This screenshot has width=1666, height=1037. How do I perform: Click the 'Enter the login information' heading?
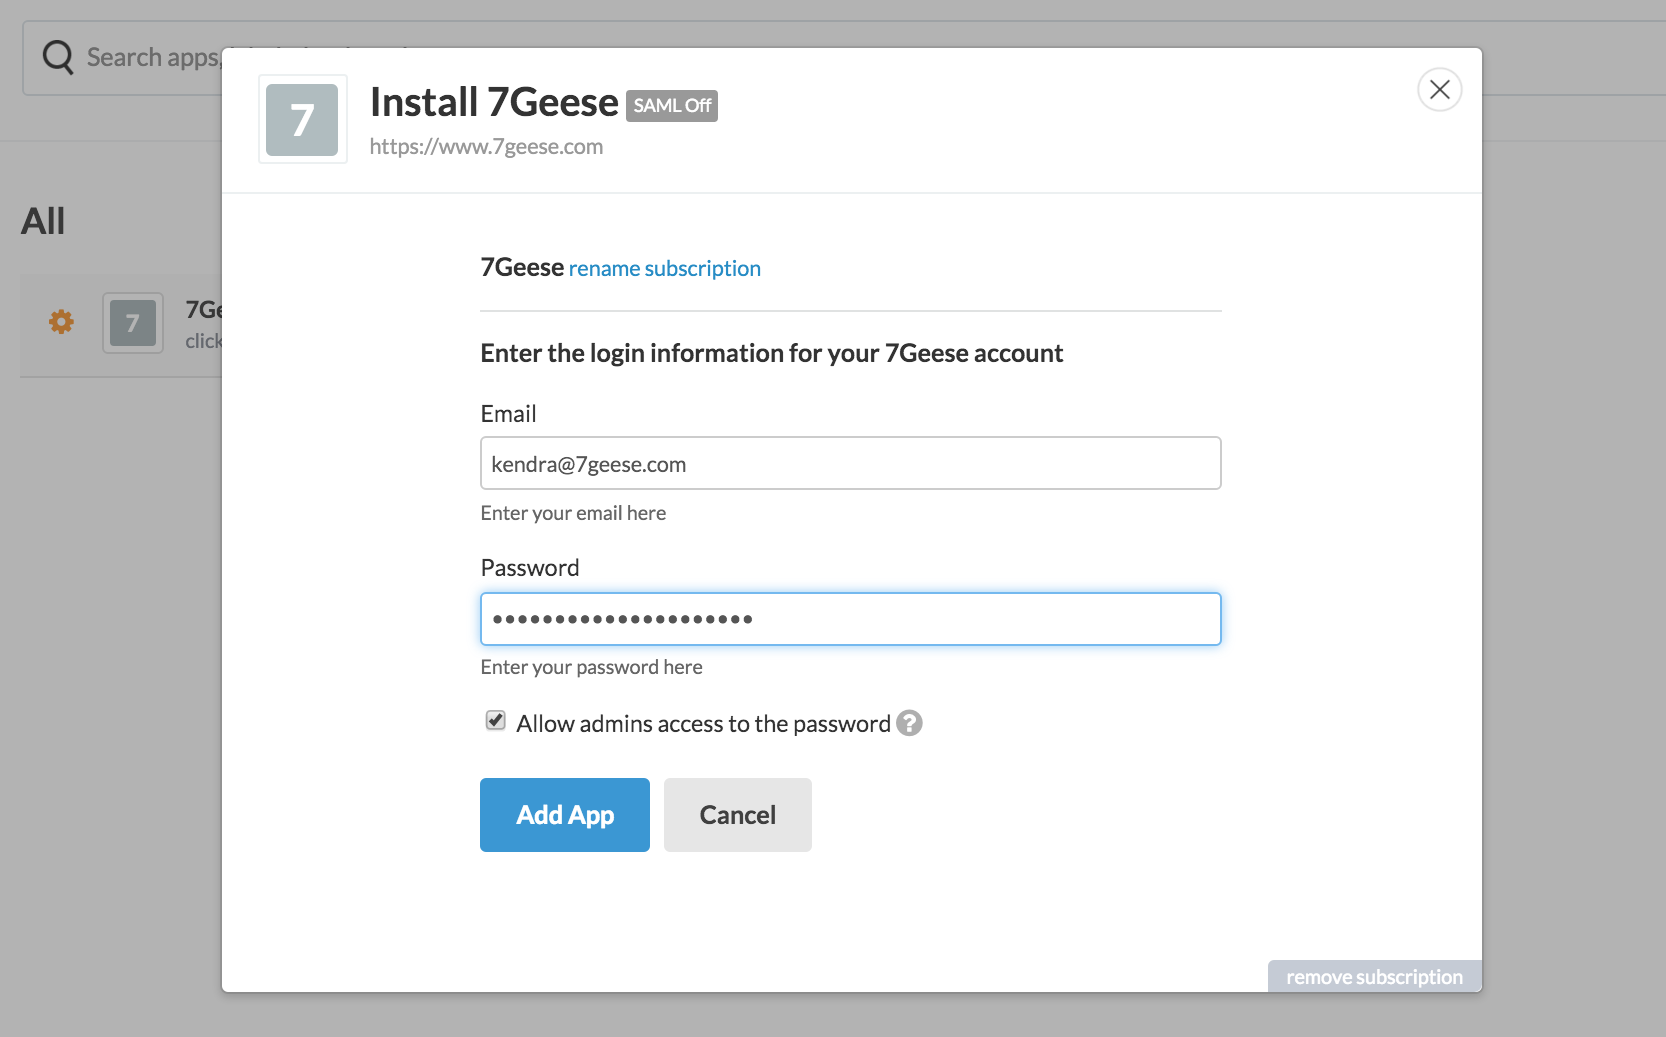click(771, 353)
